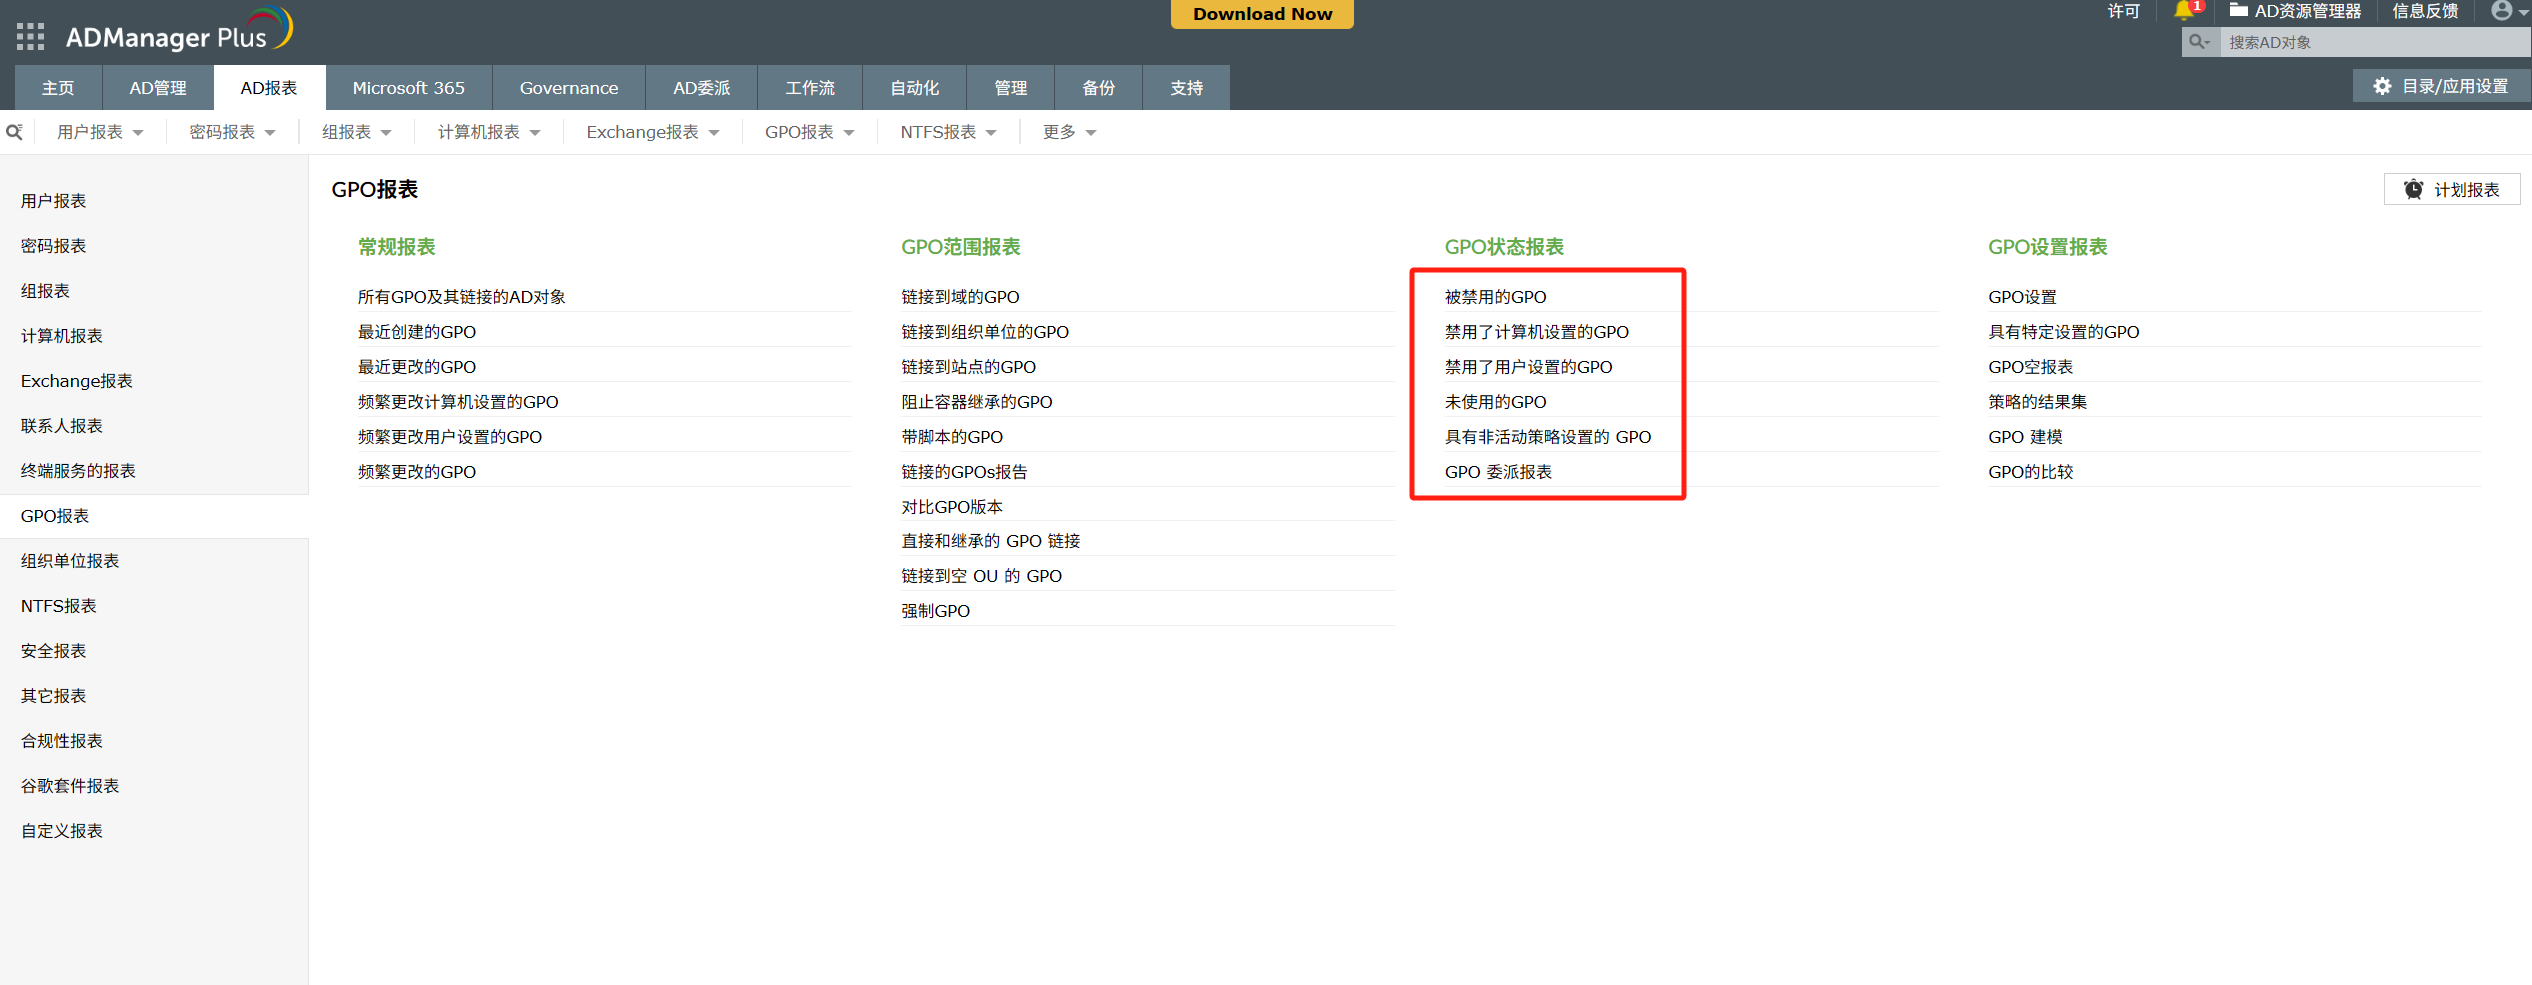The image size is (2532, 985).
Task: Open the 策略的结果集 report
Action: [x=2037, y=402]
